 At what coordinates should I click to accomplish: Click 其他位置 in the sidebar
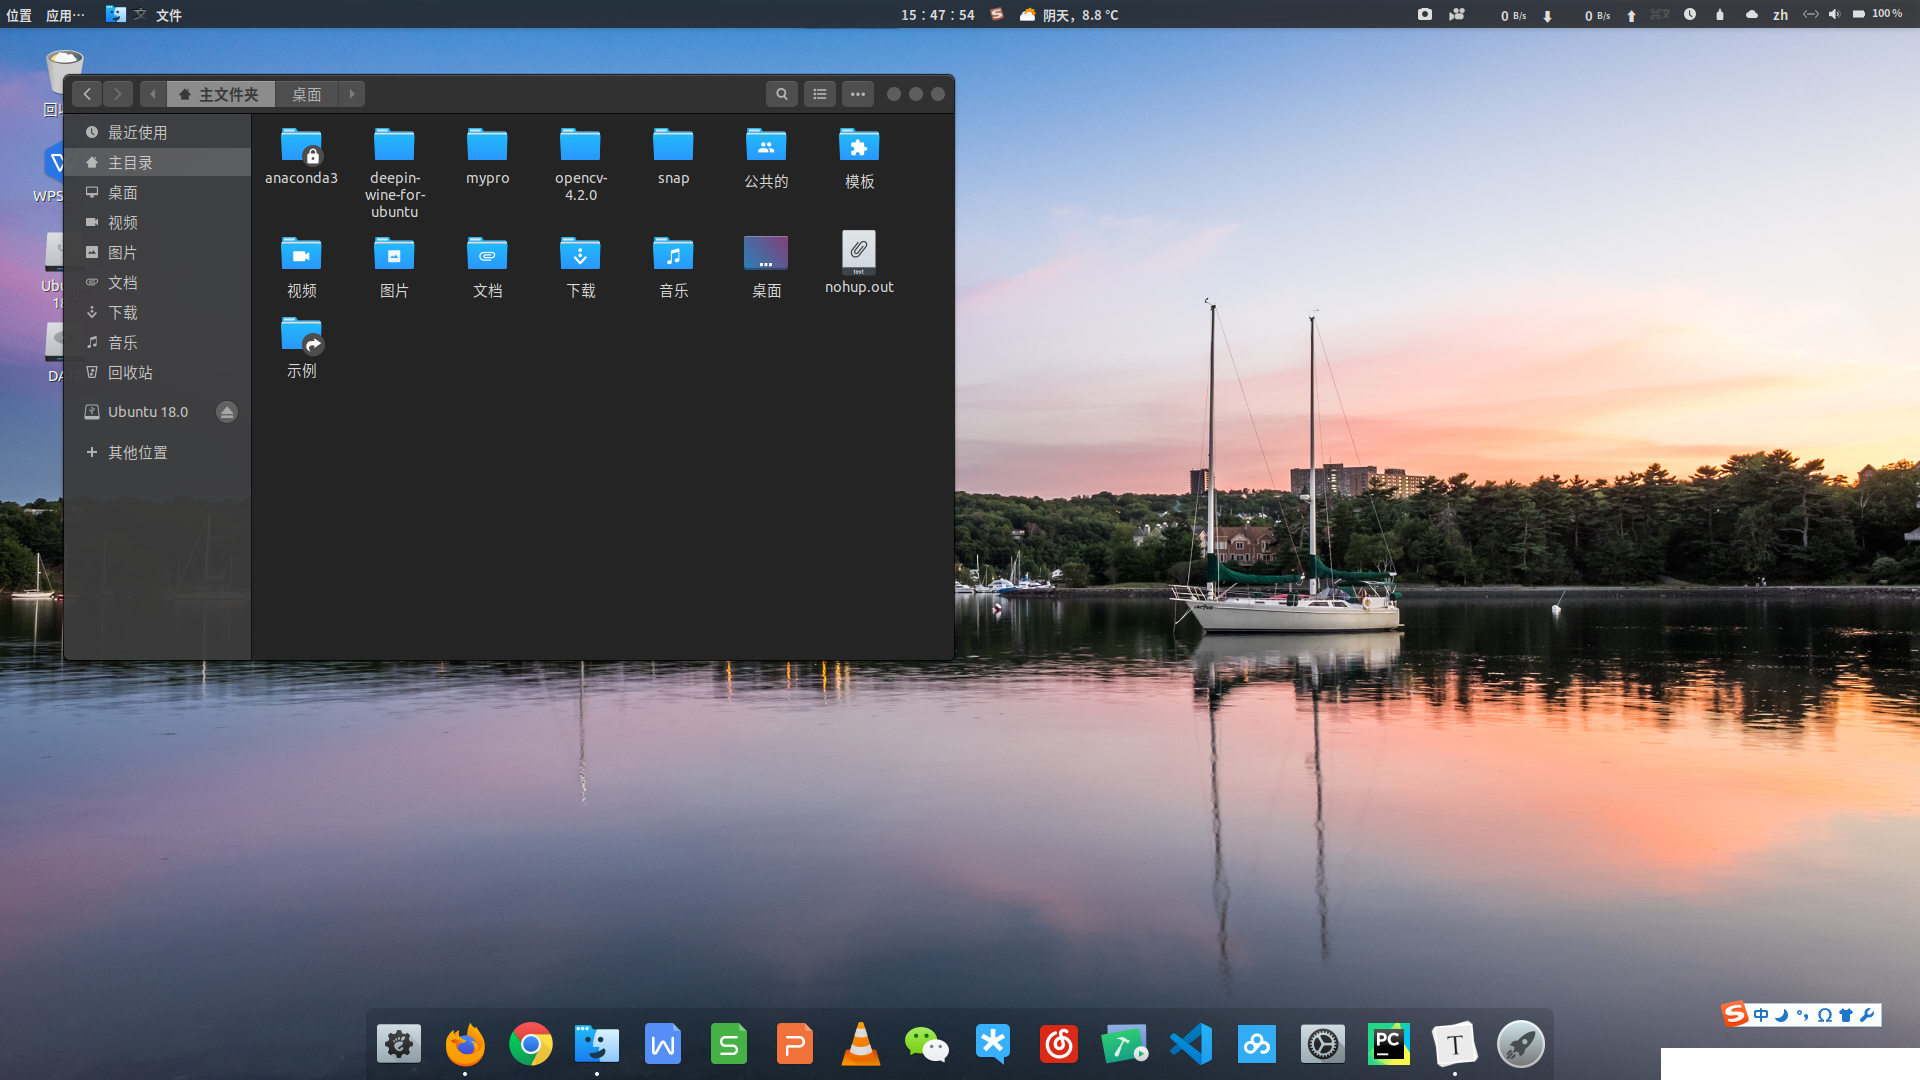point(137,453)
